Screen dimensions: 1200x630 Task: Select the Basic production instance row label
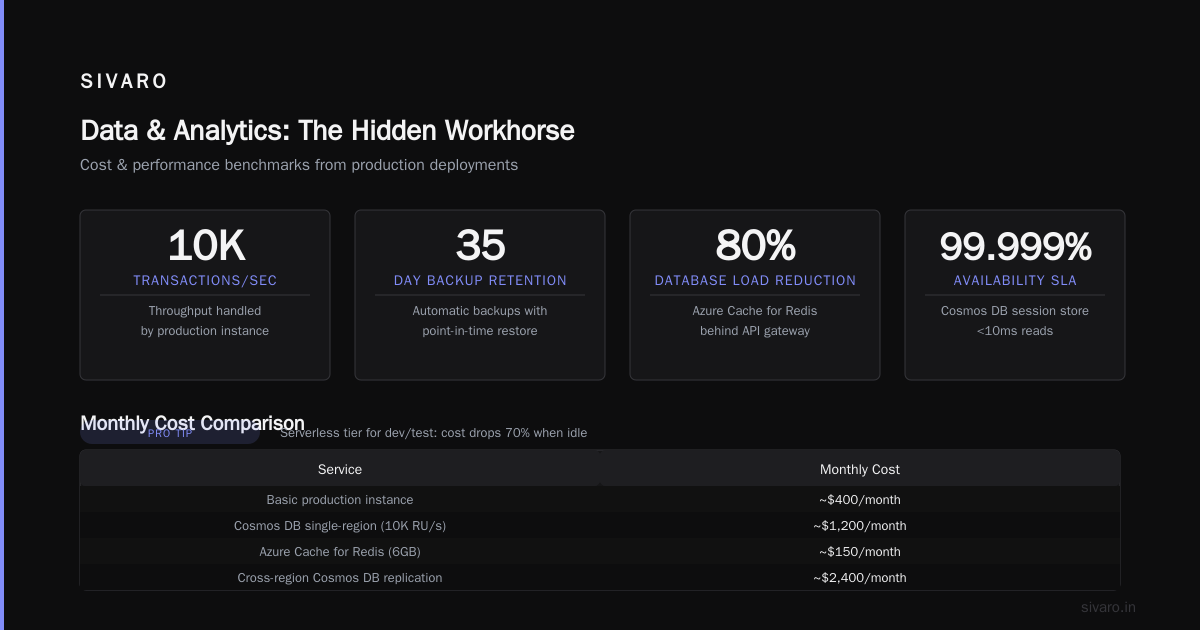pos(340,500)
